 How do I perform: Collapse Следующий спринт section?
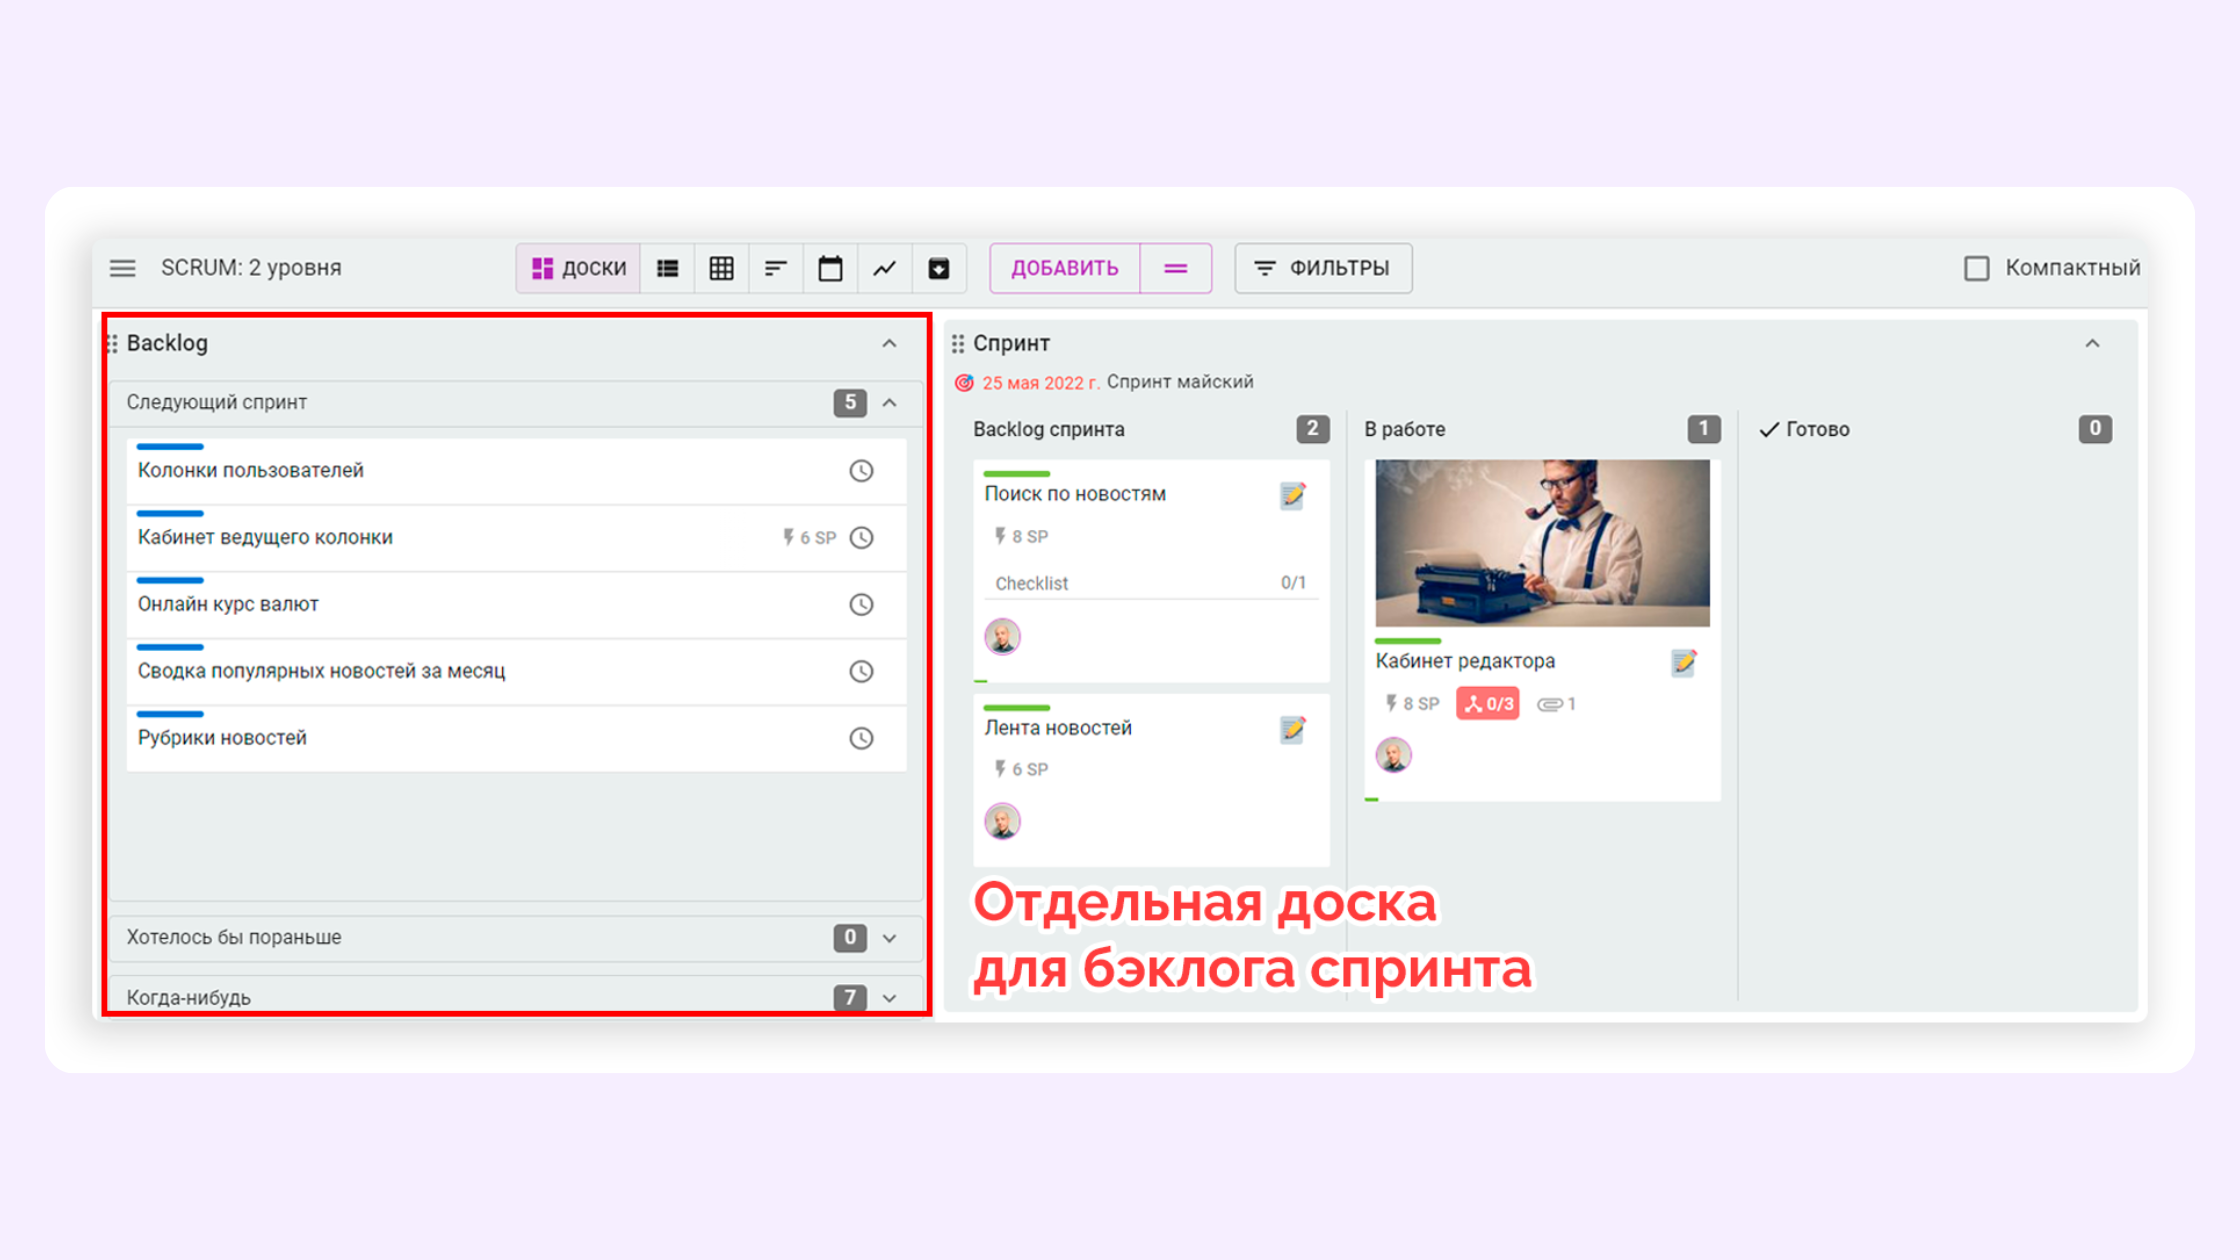pyautogui.click(x=889, y=402)
